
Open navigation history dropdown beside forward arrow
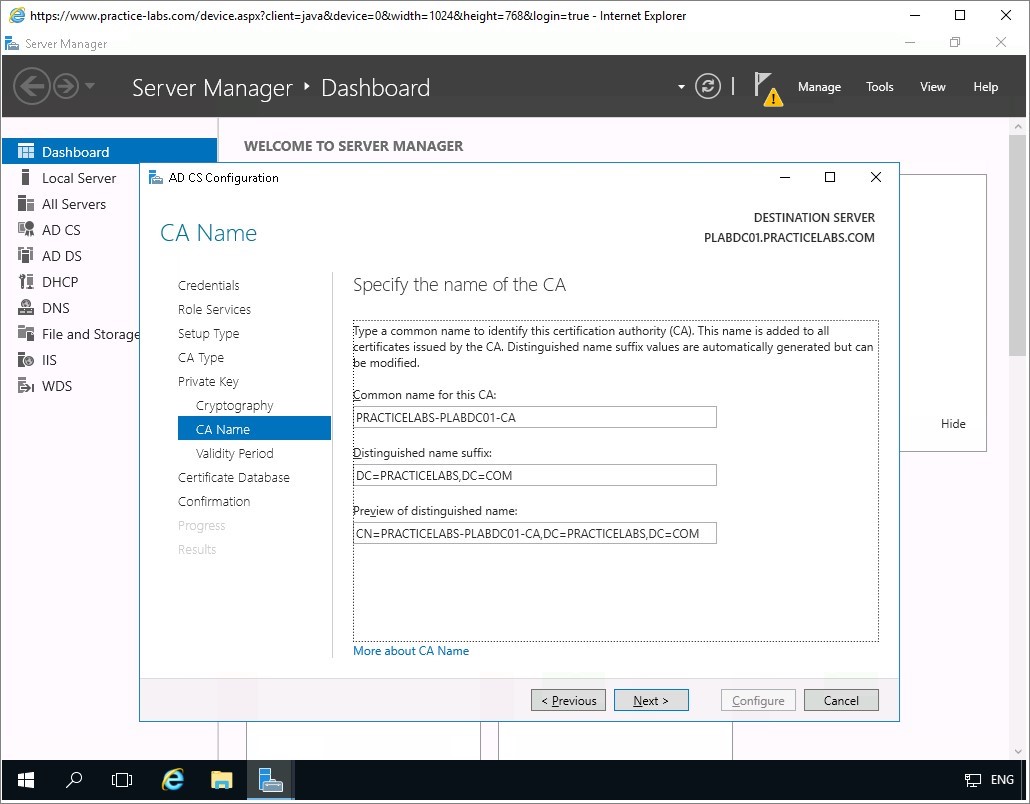90,86
